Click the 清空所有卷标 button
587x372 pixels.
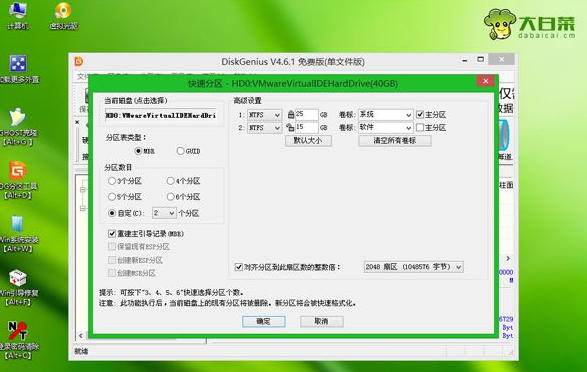(395, 141)
